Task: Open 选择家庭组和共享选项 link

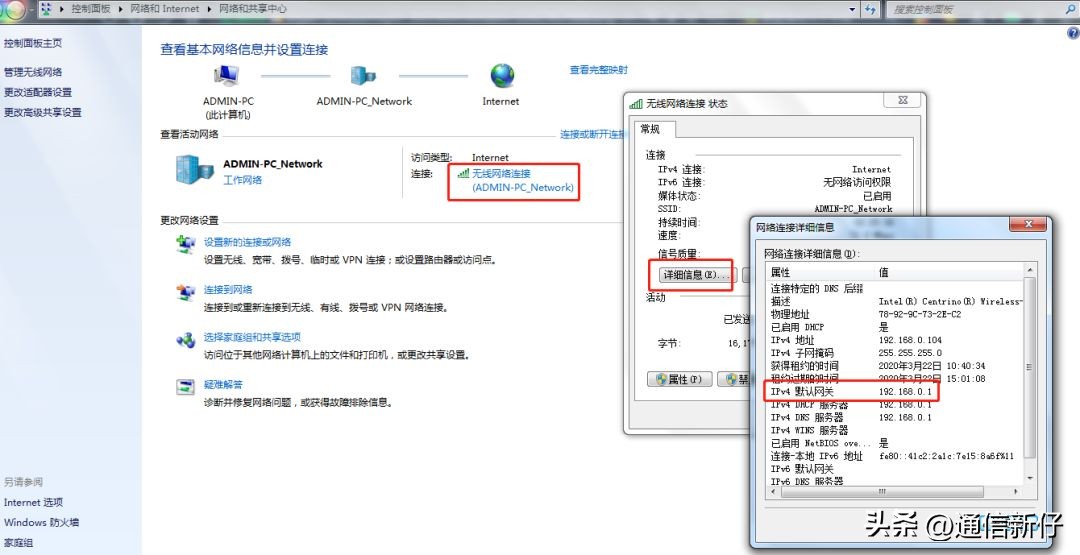Action: tap(252, 337)
